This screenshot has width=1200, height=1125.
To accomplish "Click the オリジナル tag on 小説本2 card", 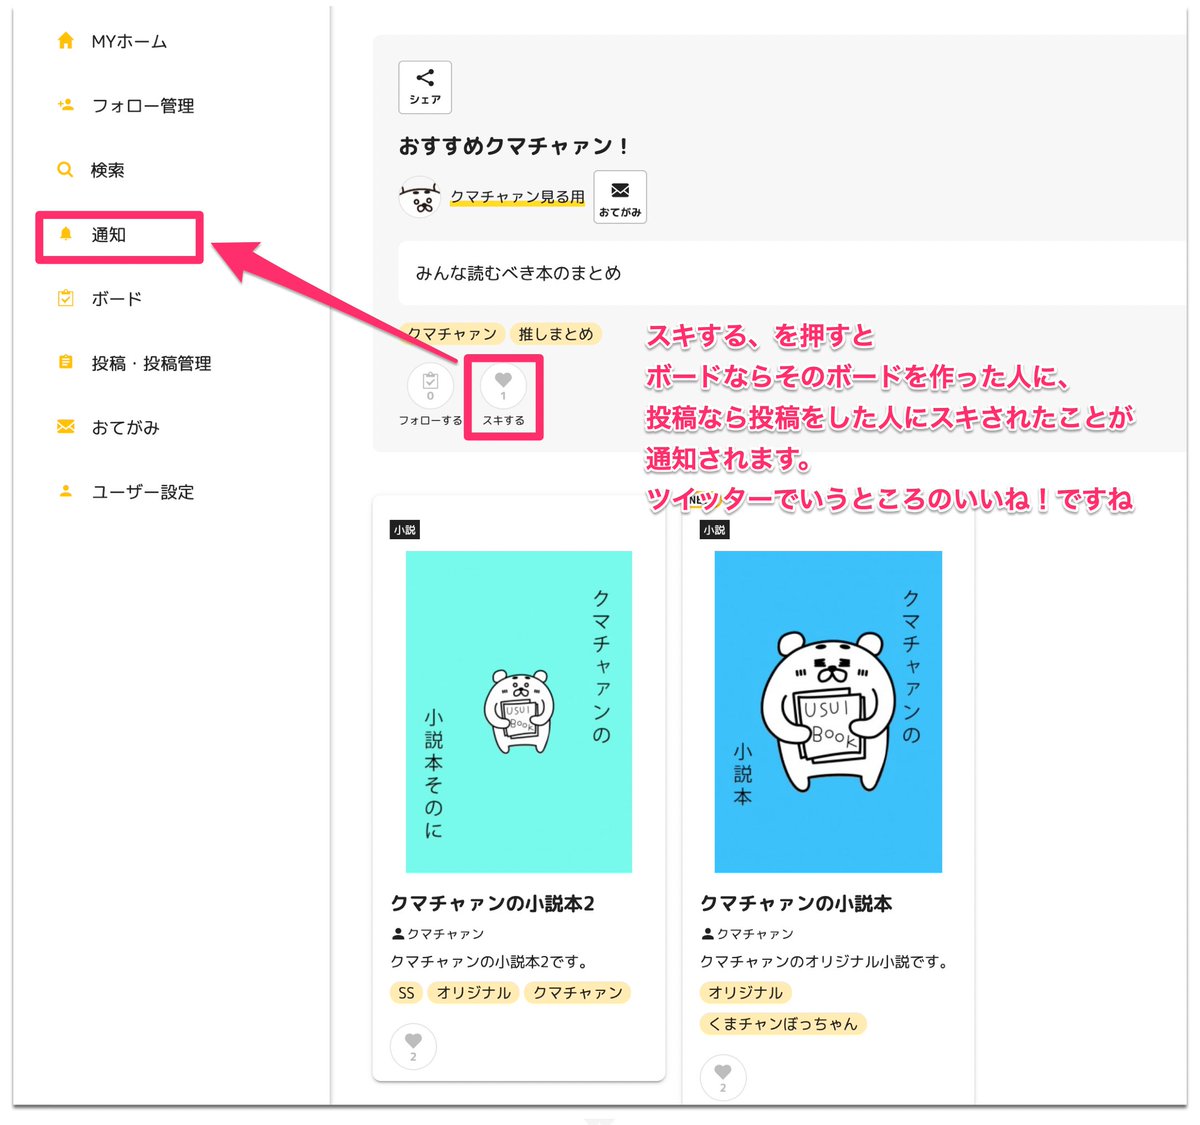I will click(x=473, y=993).
